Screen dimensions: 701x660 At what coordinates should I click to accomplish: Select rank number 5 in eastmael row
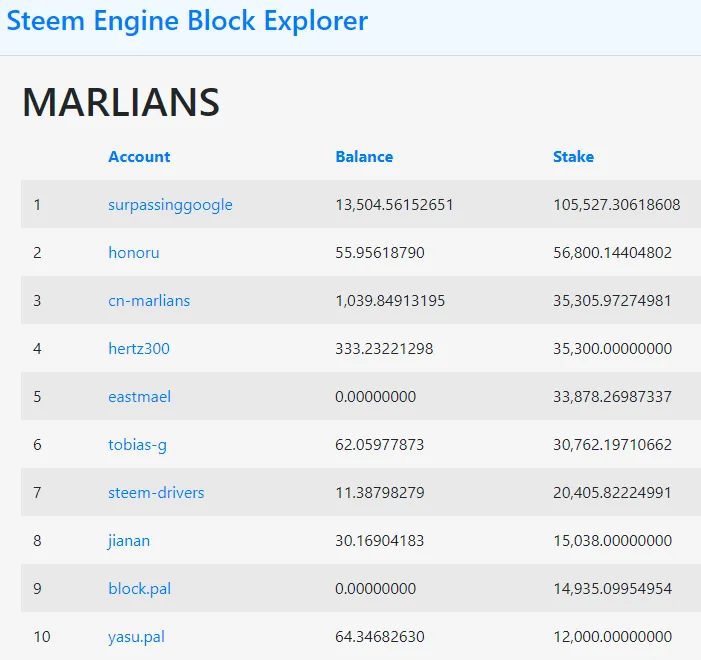click(37, 397)
